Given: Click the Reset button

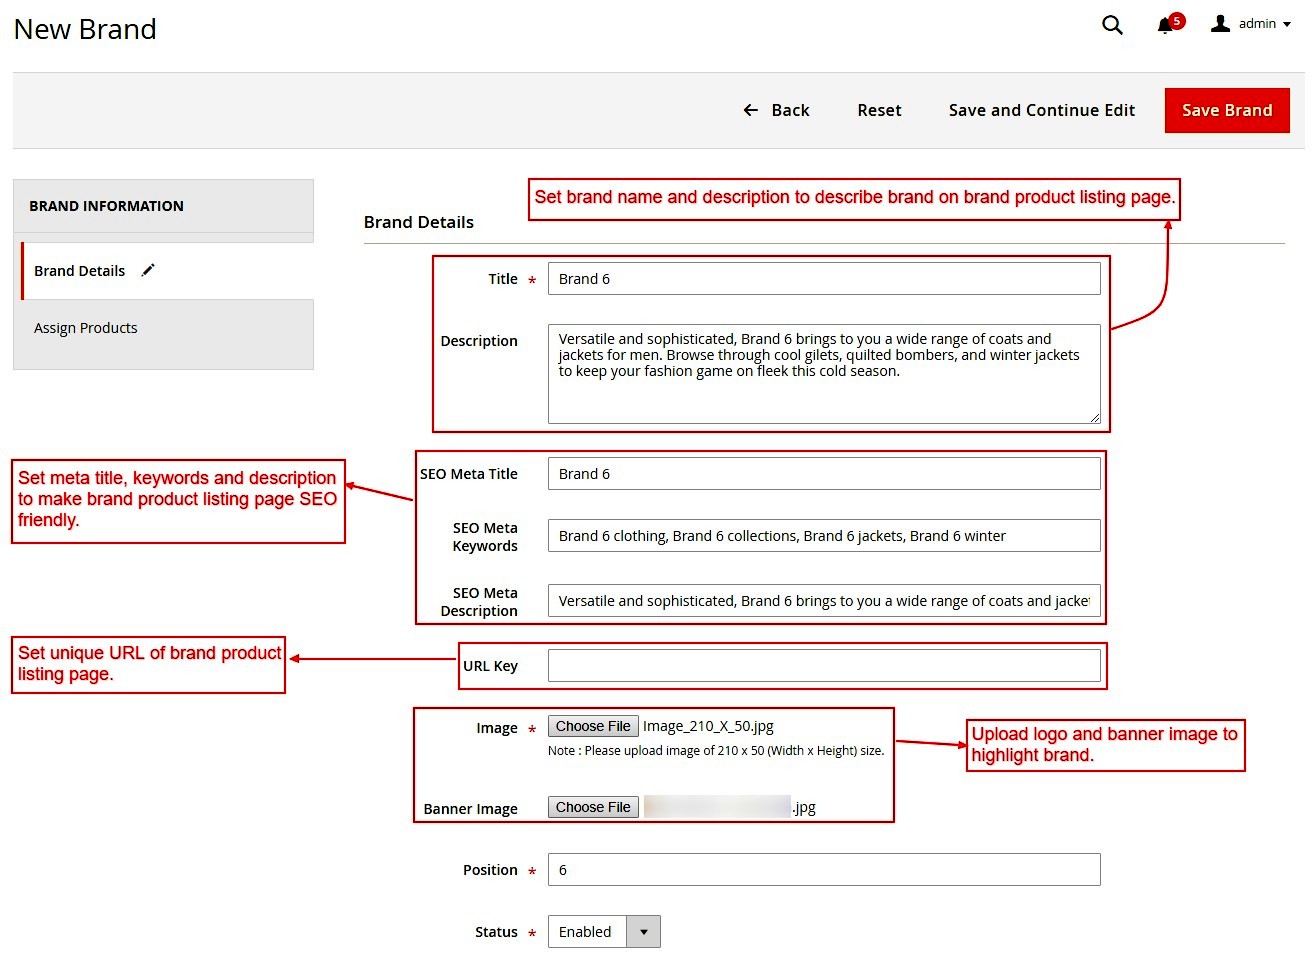Looking at the screenshot, I should point(879,110).
